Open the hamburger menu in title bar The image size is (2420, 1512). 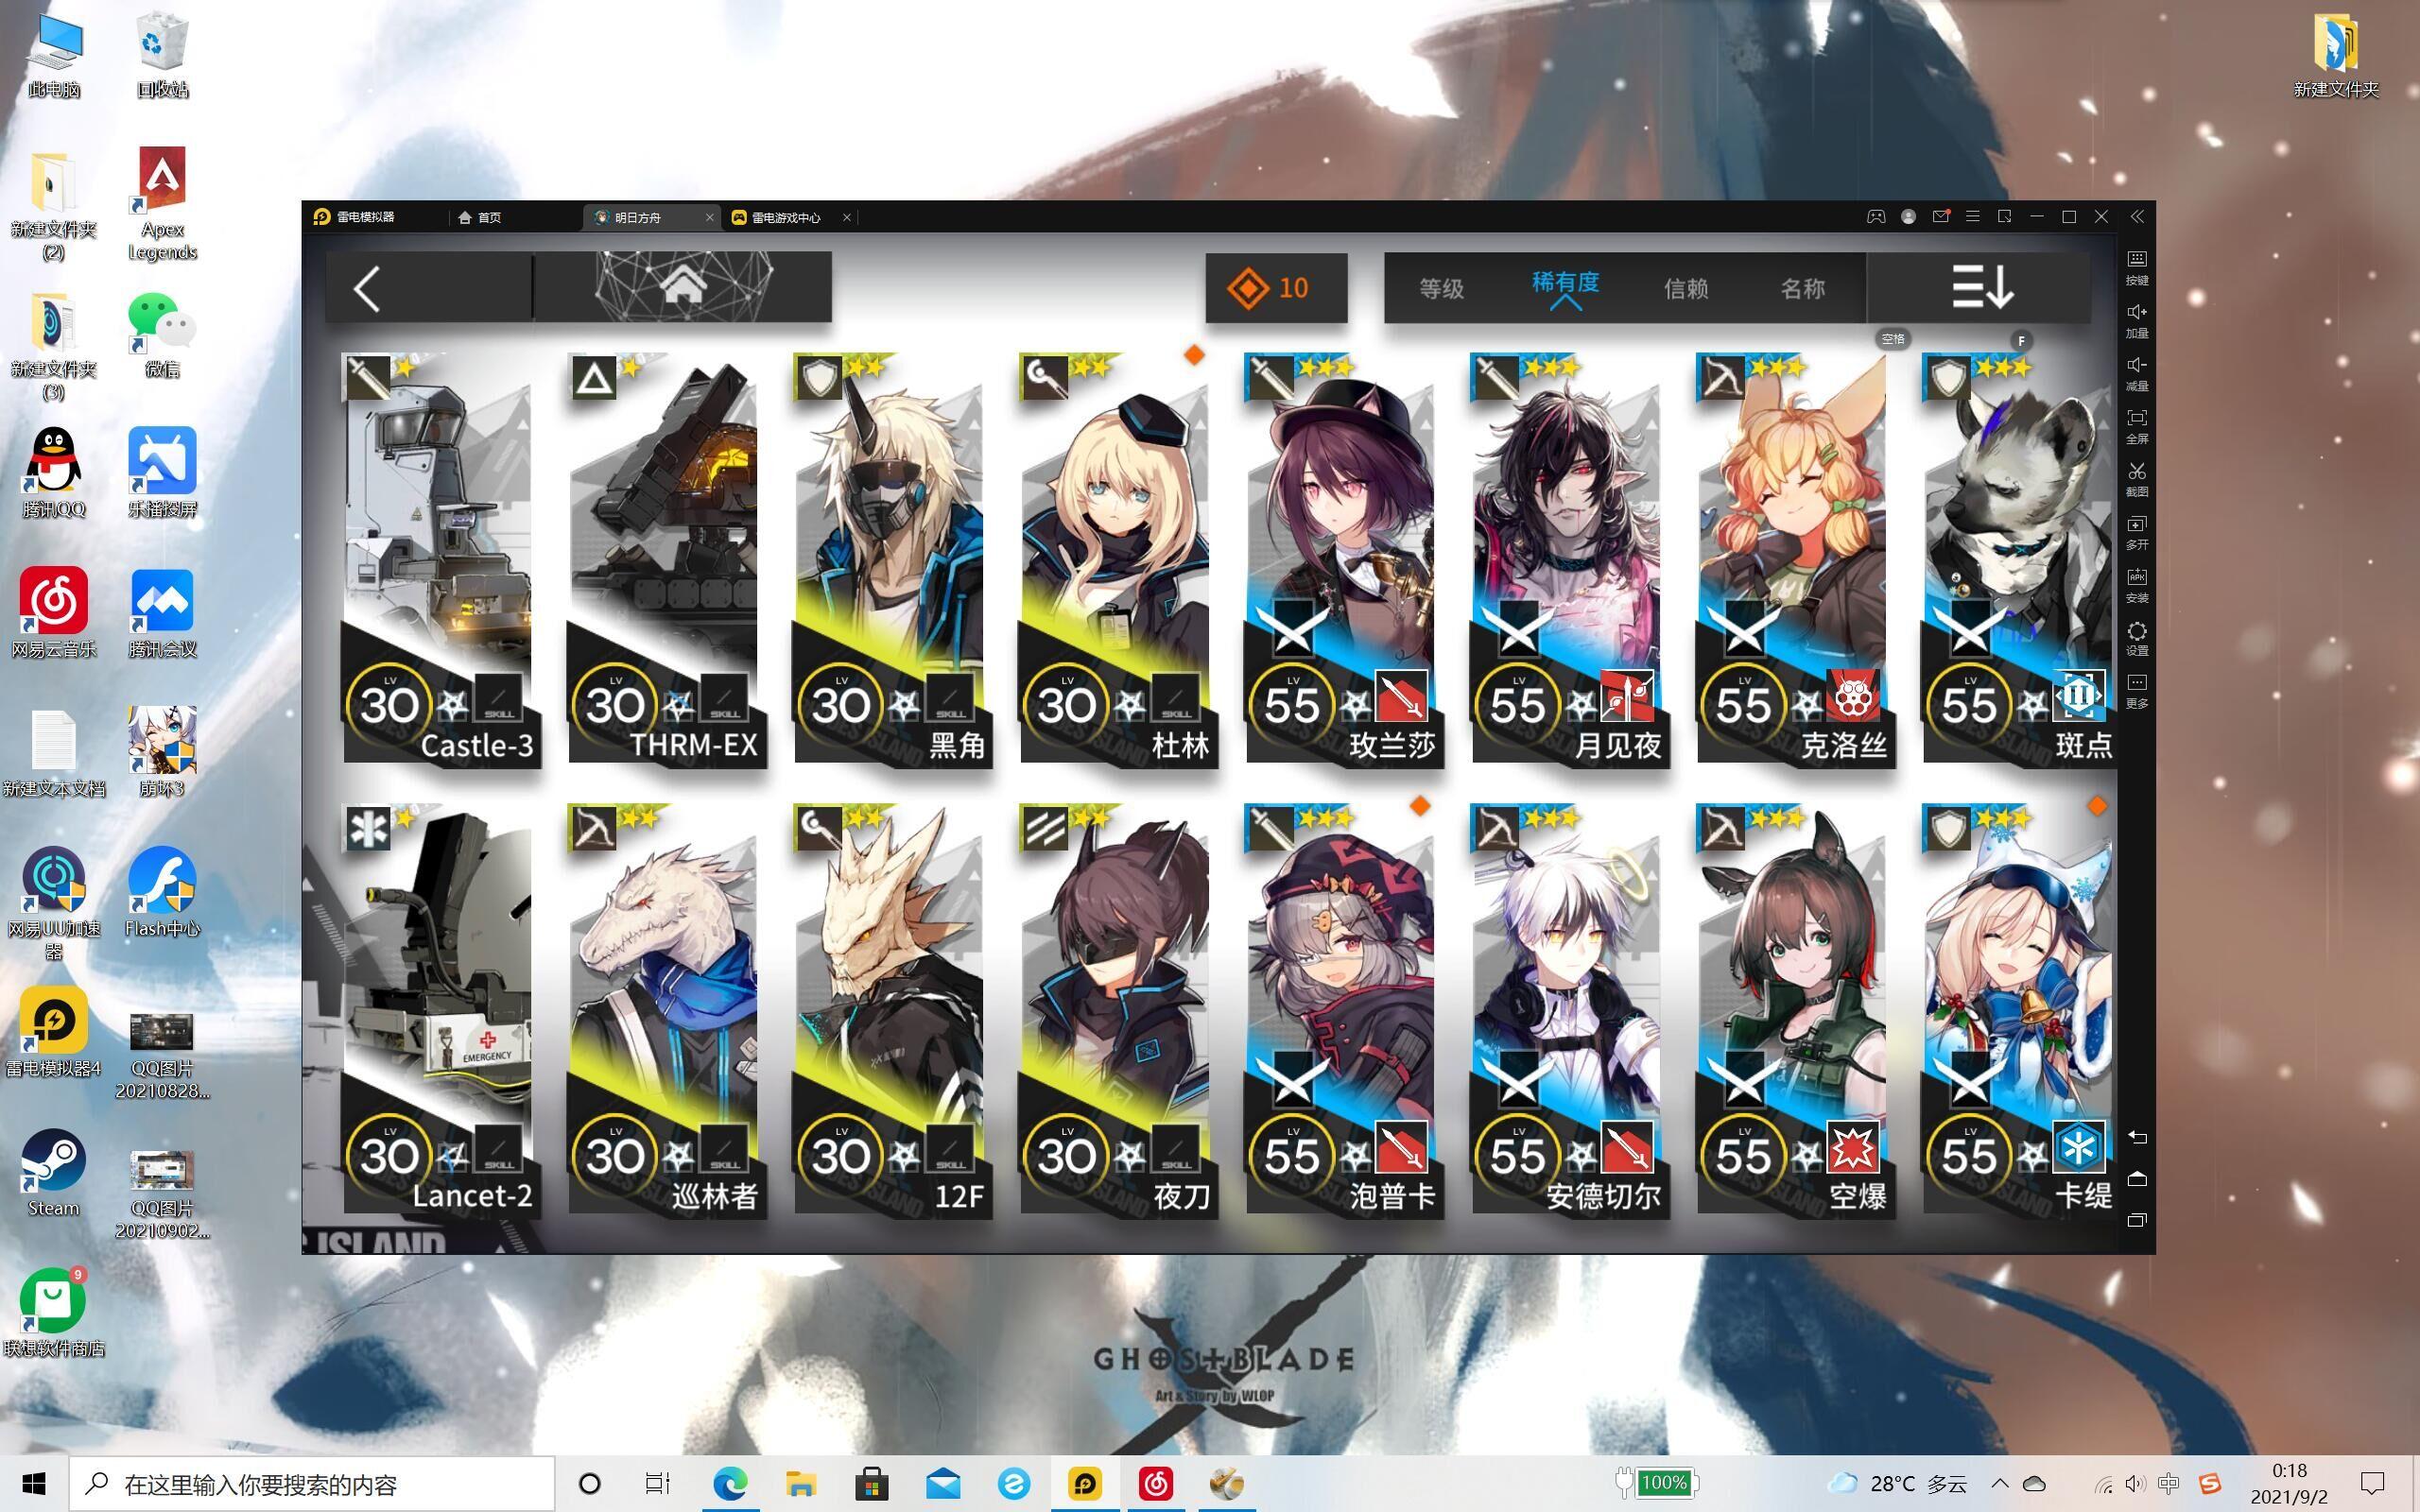click(1972, 217)
